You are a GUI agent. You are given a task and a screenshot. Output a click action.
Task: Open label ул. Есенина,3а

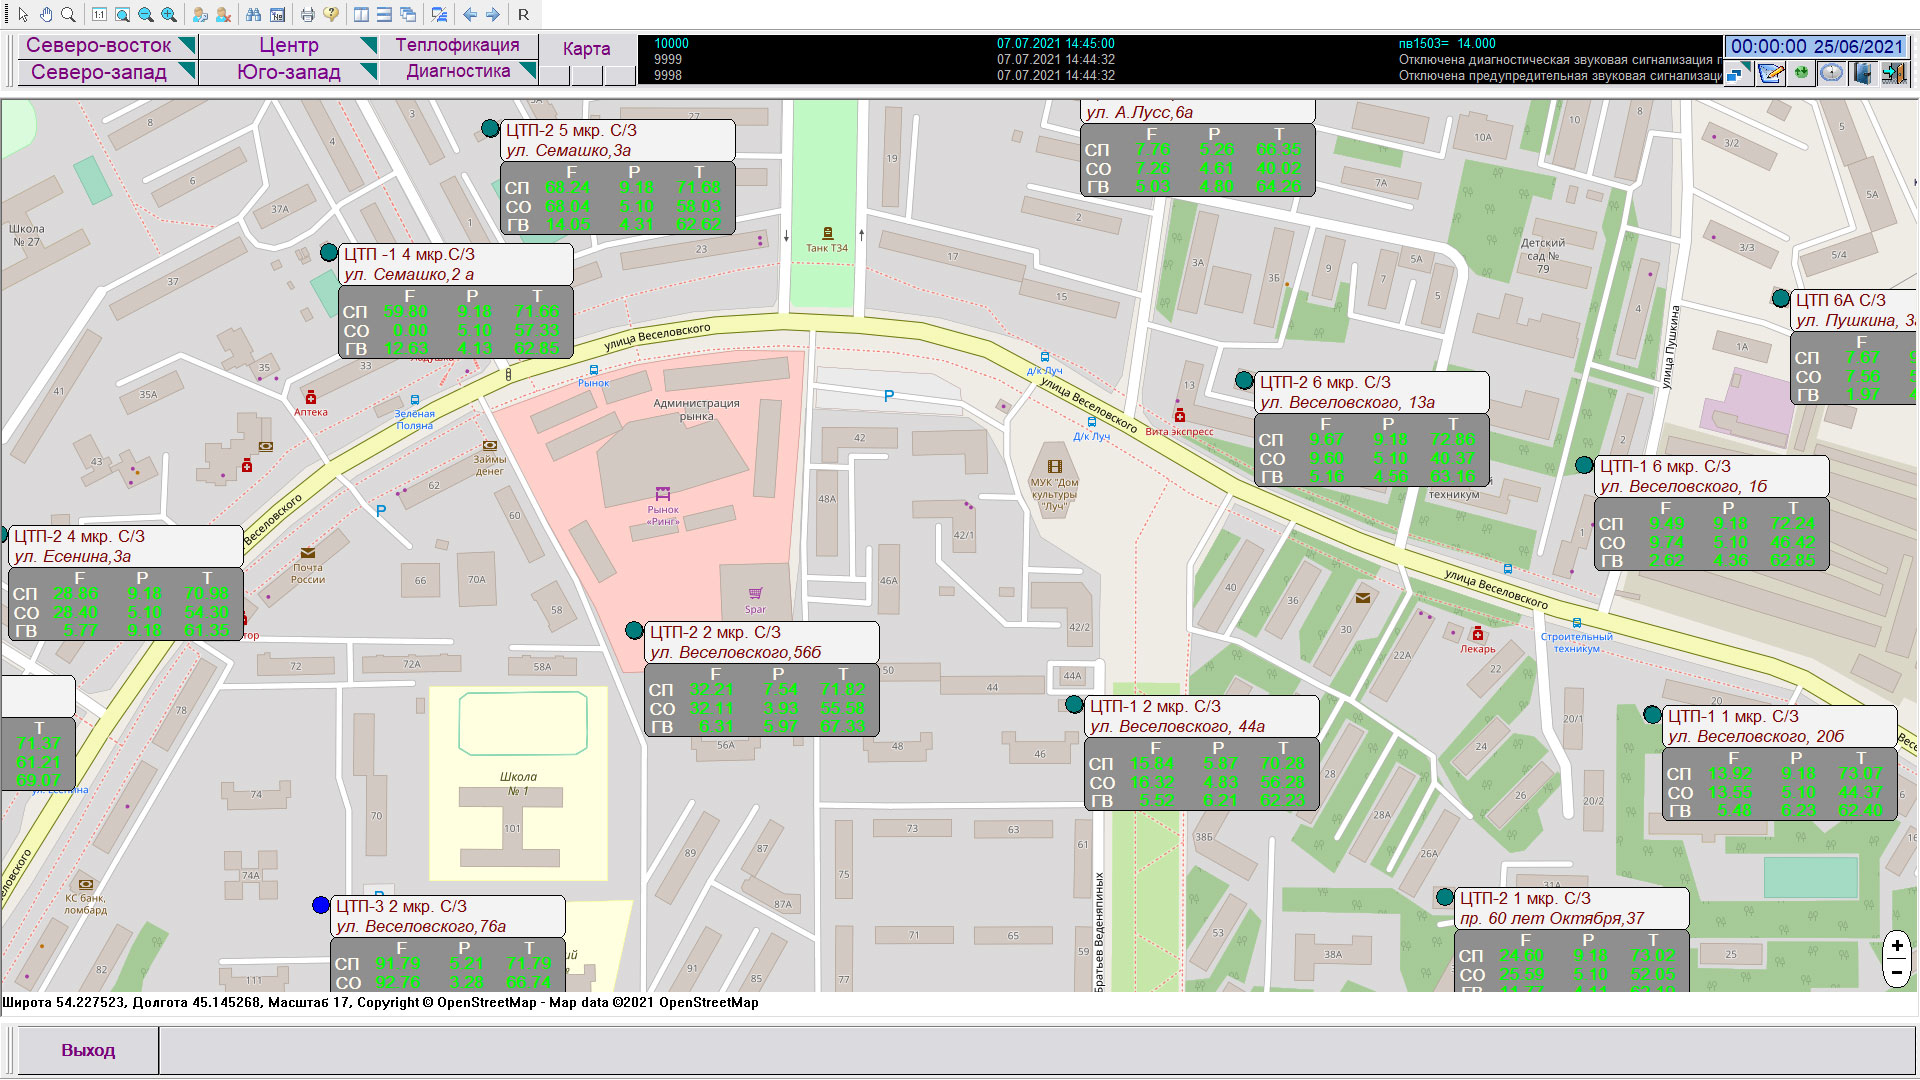[73, 557]
